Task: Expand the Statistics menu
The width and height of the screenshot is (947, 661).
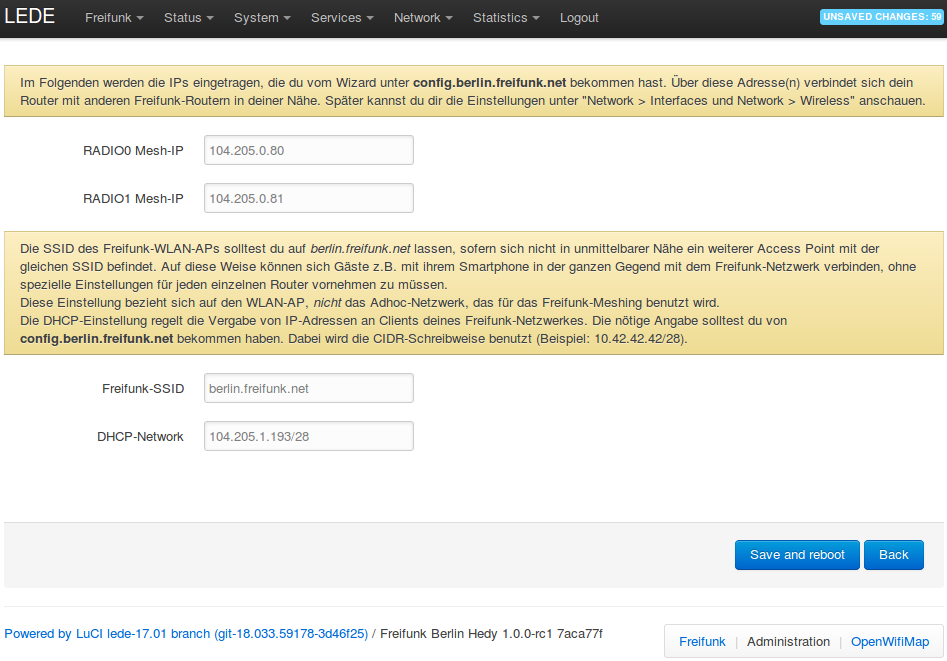Action: (506, 18)
